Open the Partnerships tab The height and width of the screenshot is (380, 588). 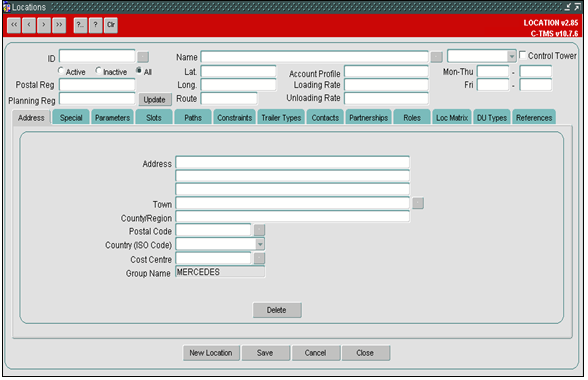point(369,118)
